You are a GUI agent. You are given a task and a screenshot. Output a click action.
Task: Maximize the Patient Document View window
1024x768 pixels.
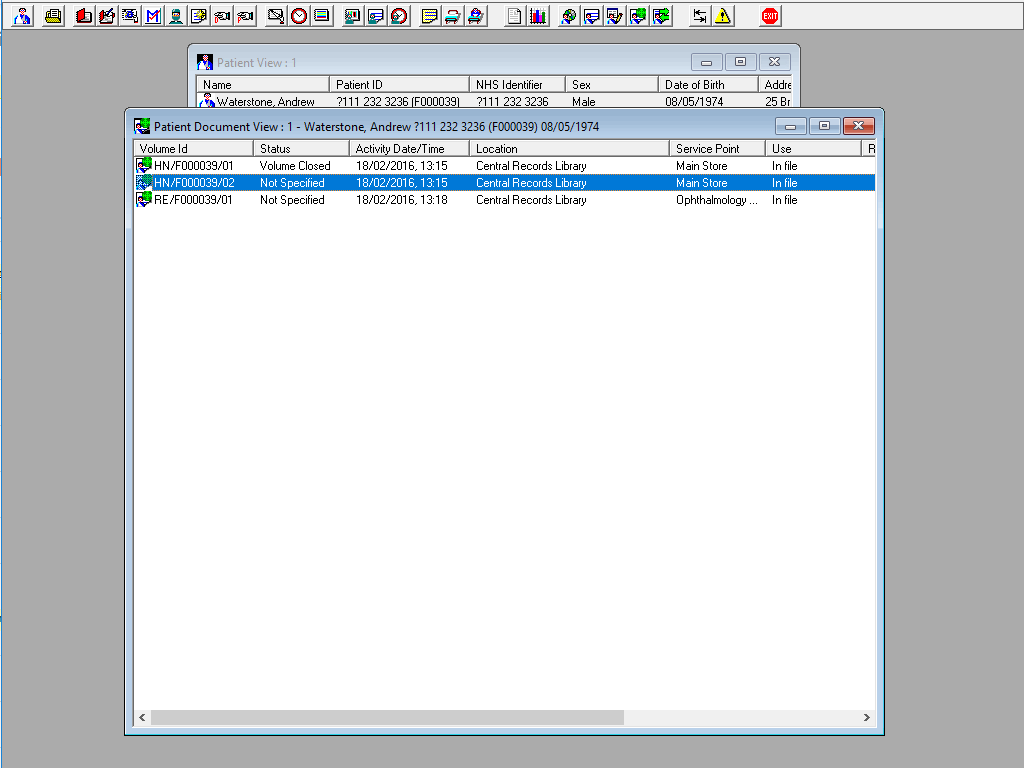pos(824,126)
